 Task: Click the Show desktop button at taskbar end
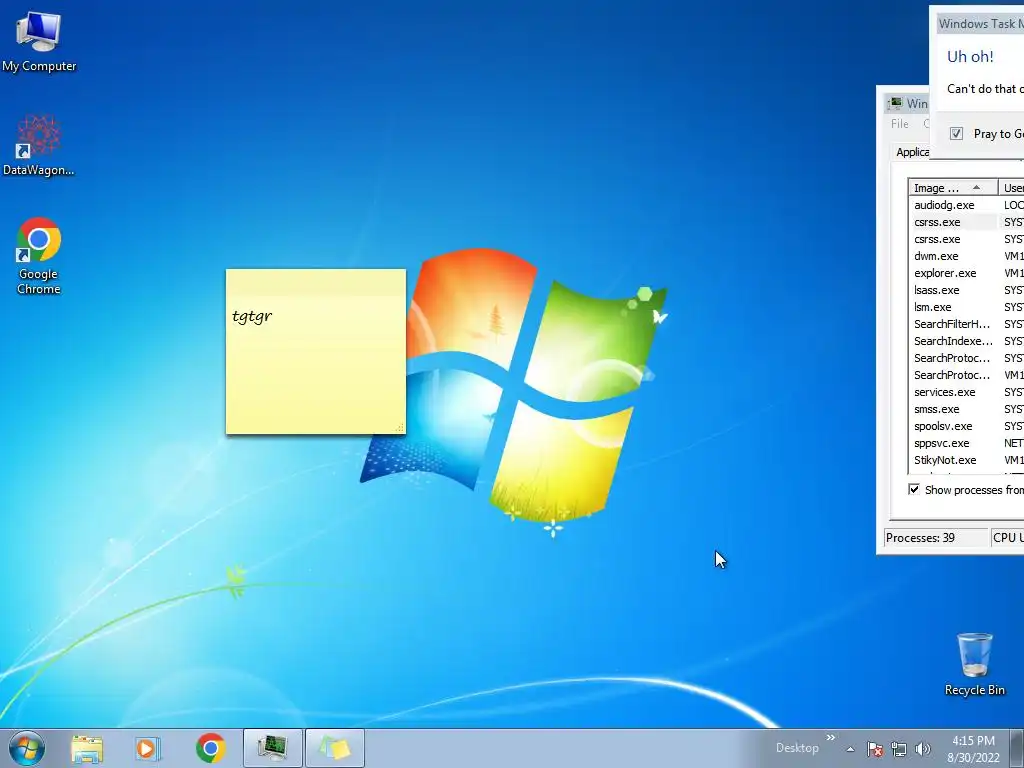[x=1017, y=748]
